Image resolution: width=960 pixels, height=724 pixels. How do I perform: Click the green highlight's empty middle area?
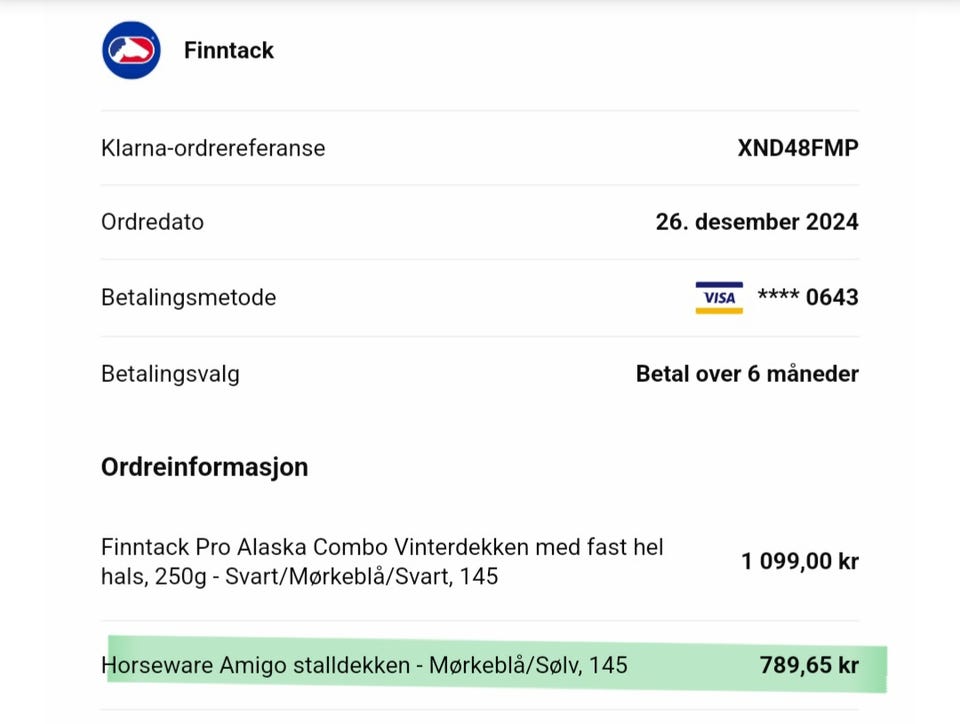point(692,665)
